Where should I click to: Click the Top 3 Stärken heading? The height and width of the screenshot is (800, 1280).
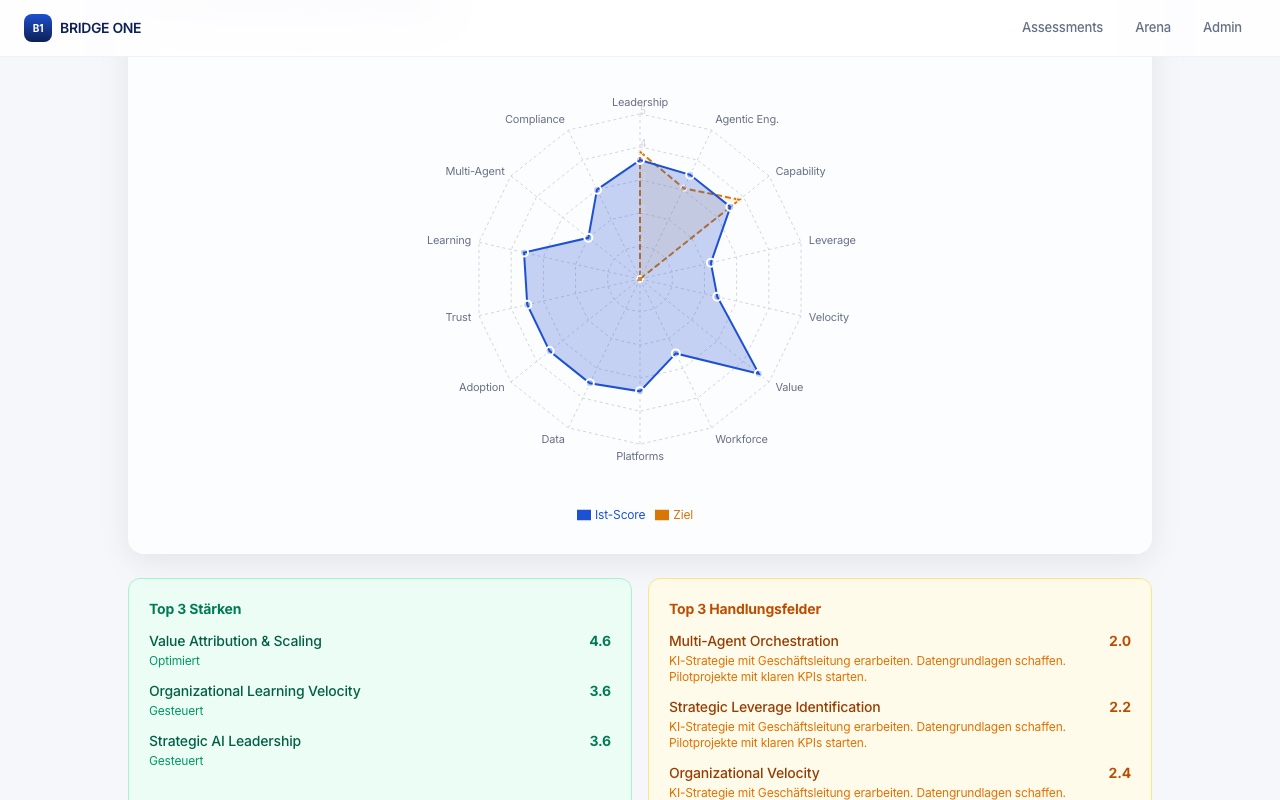(x=195, y=609)
